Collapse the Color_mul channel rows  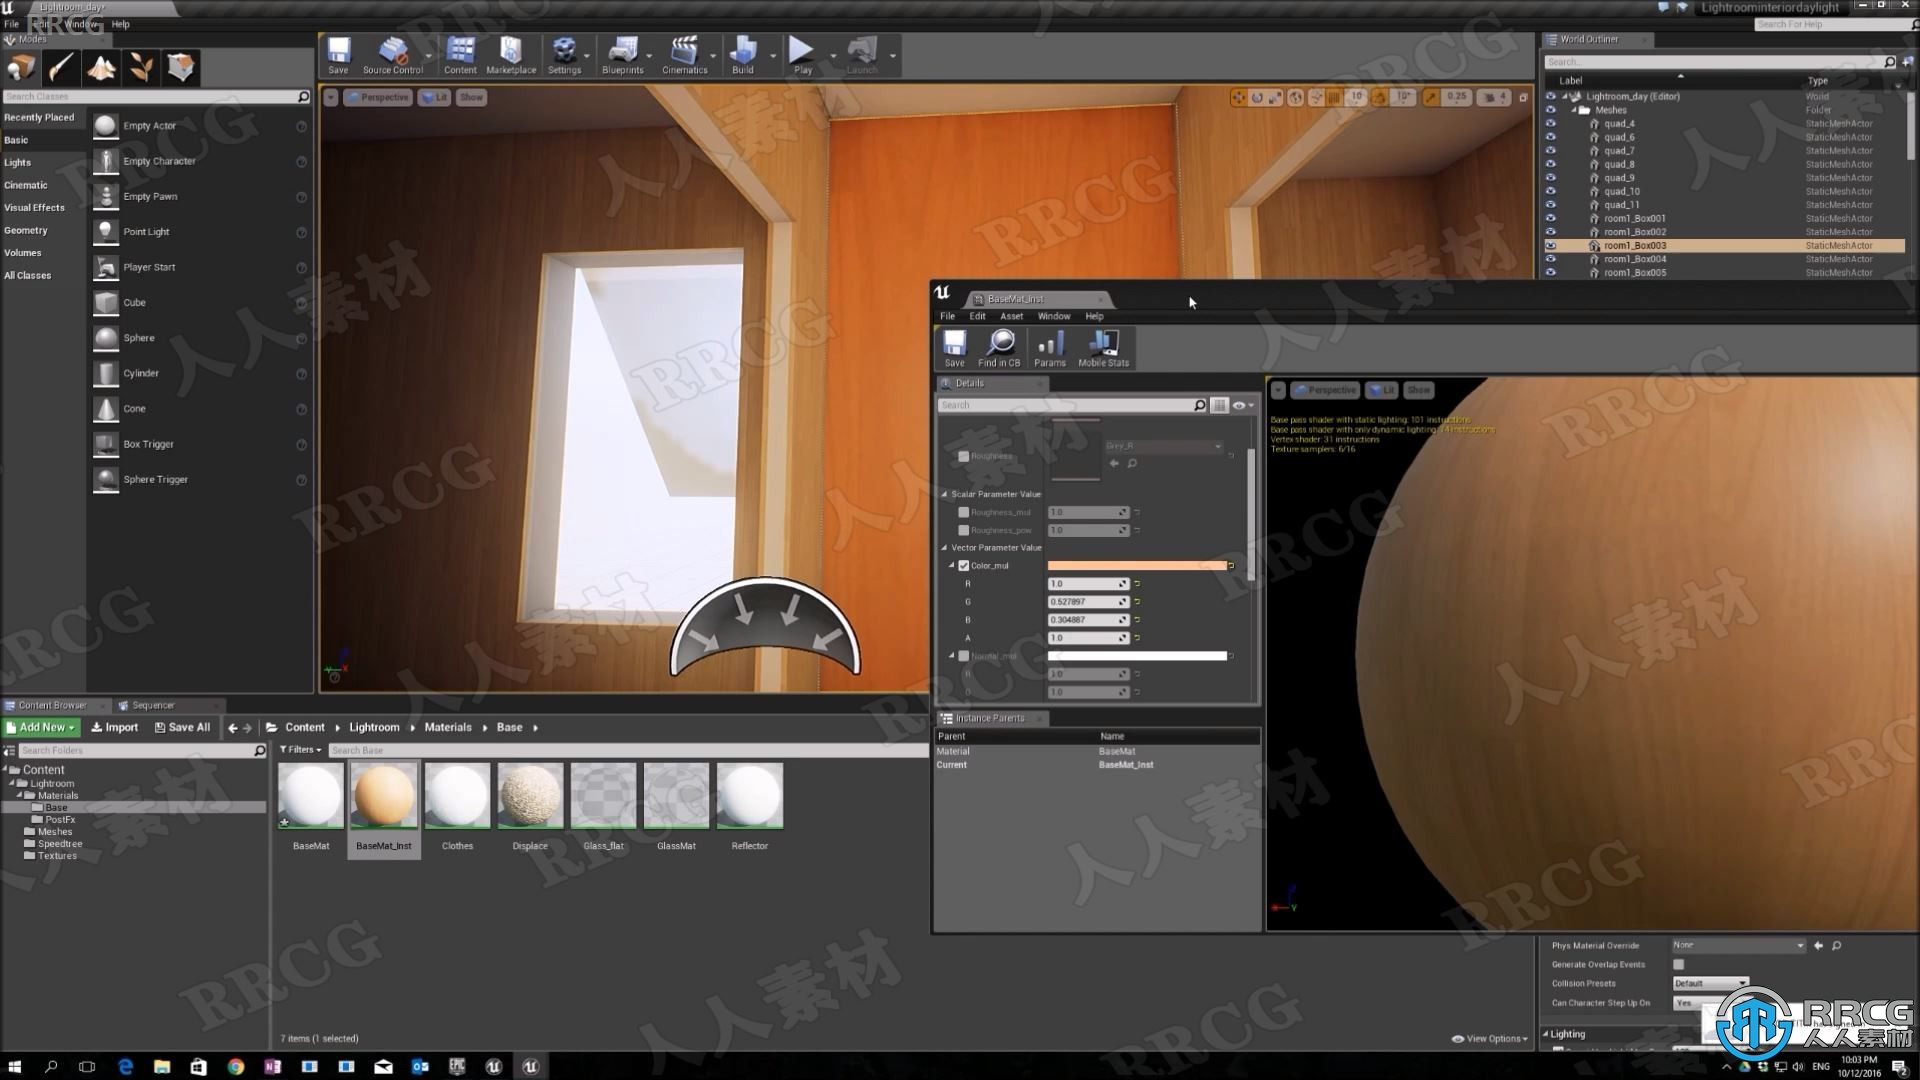[952, 566]
